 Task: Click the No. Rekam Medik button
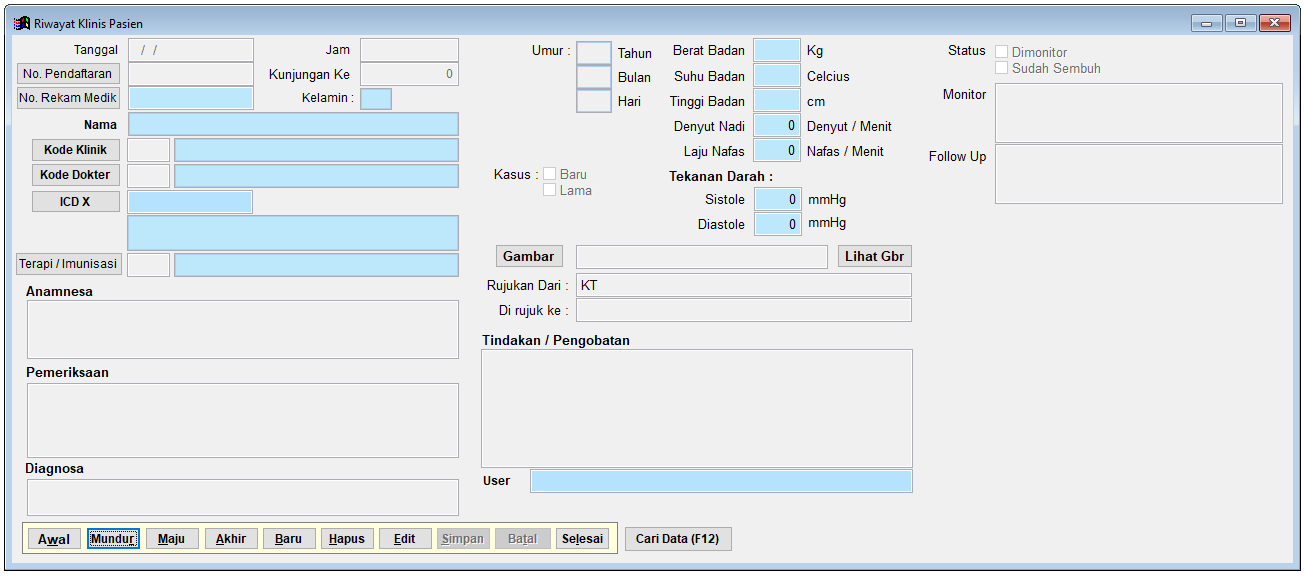pyautogui.click(x=68, y=98)
